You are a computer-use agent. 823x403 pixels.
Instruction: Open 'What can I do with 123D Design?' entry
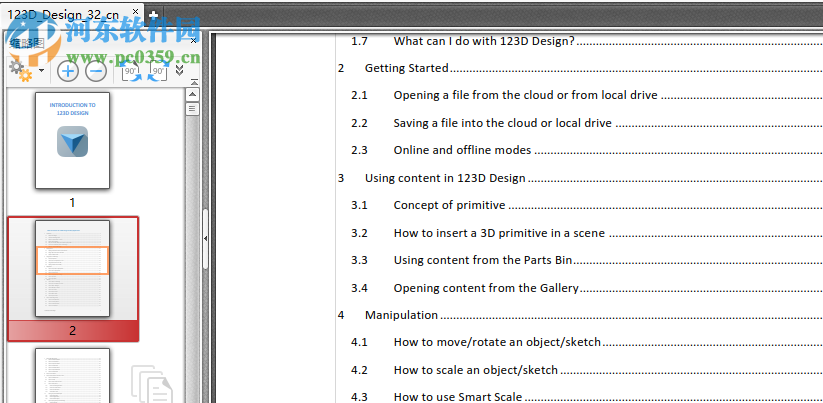[x=484, y=41]
